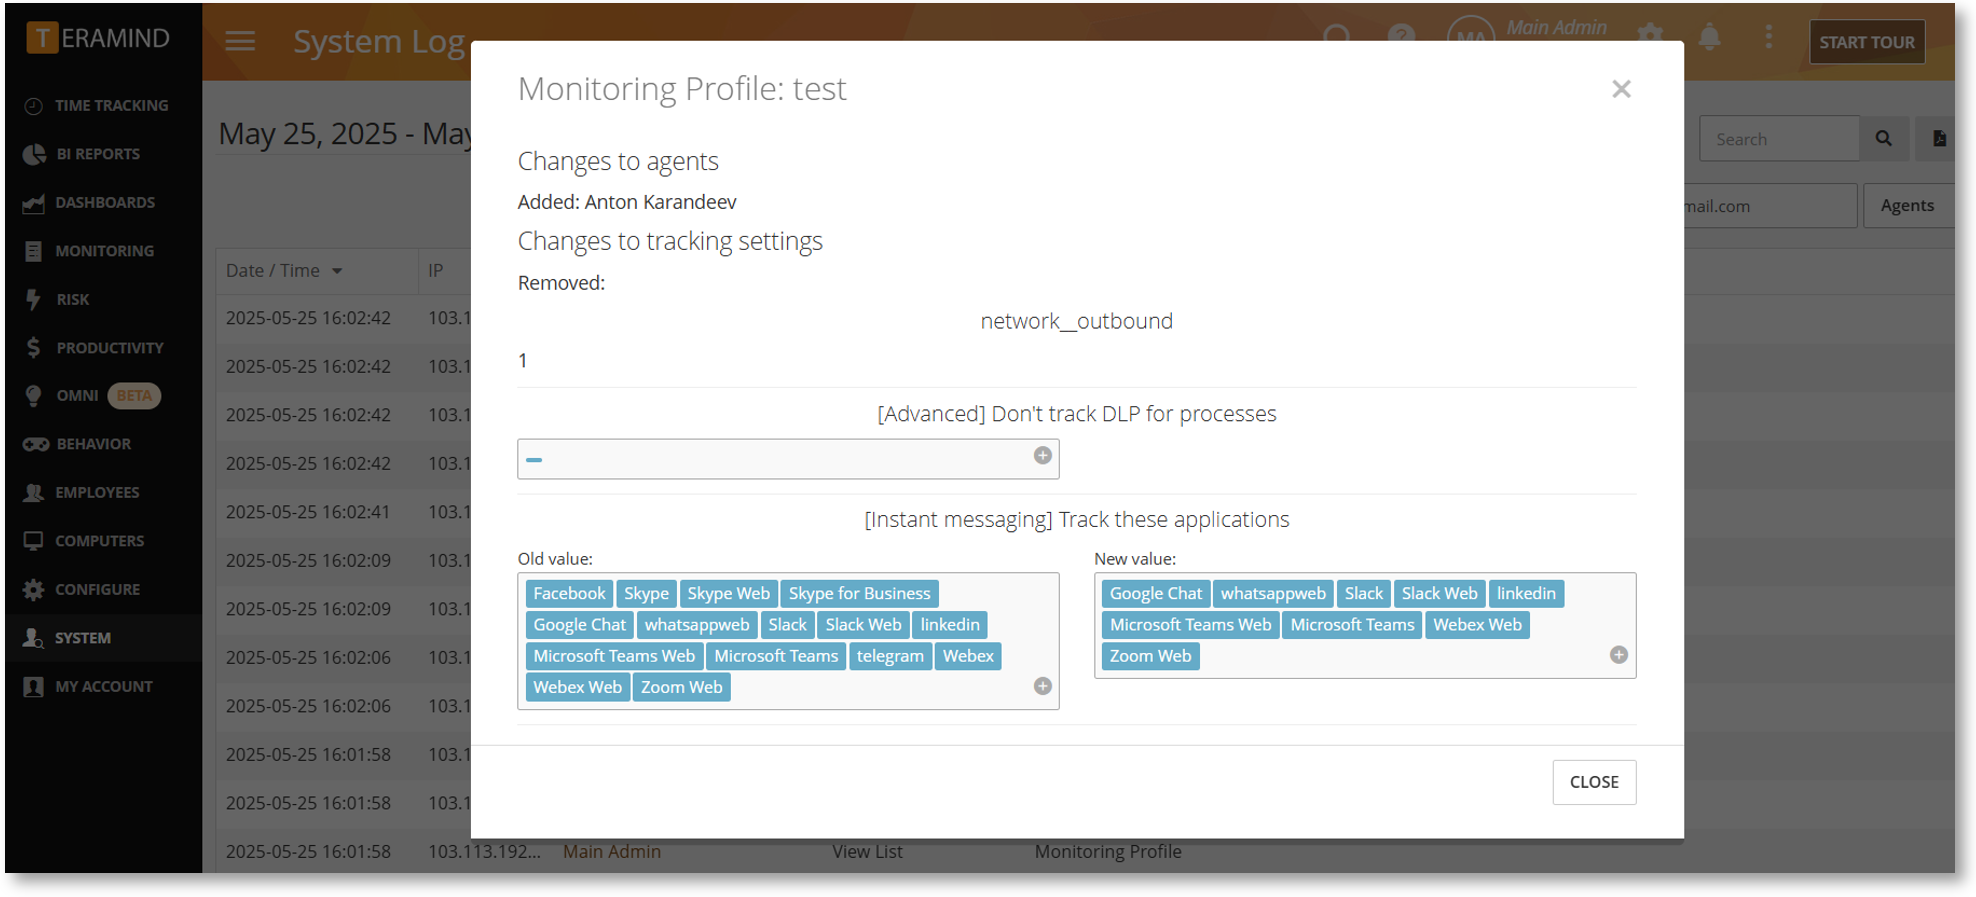Close the Monitoring Profile dialog with X

coord(1621,89)
